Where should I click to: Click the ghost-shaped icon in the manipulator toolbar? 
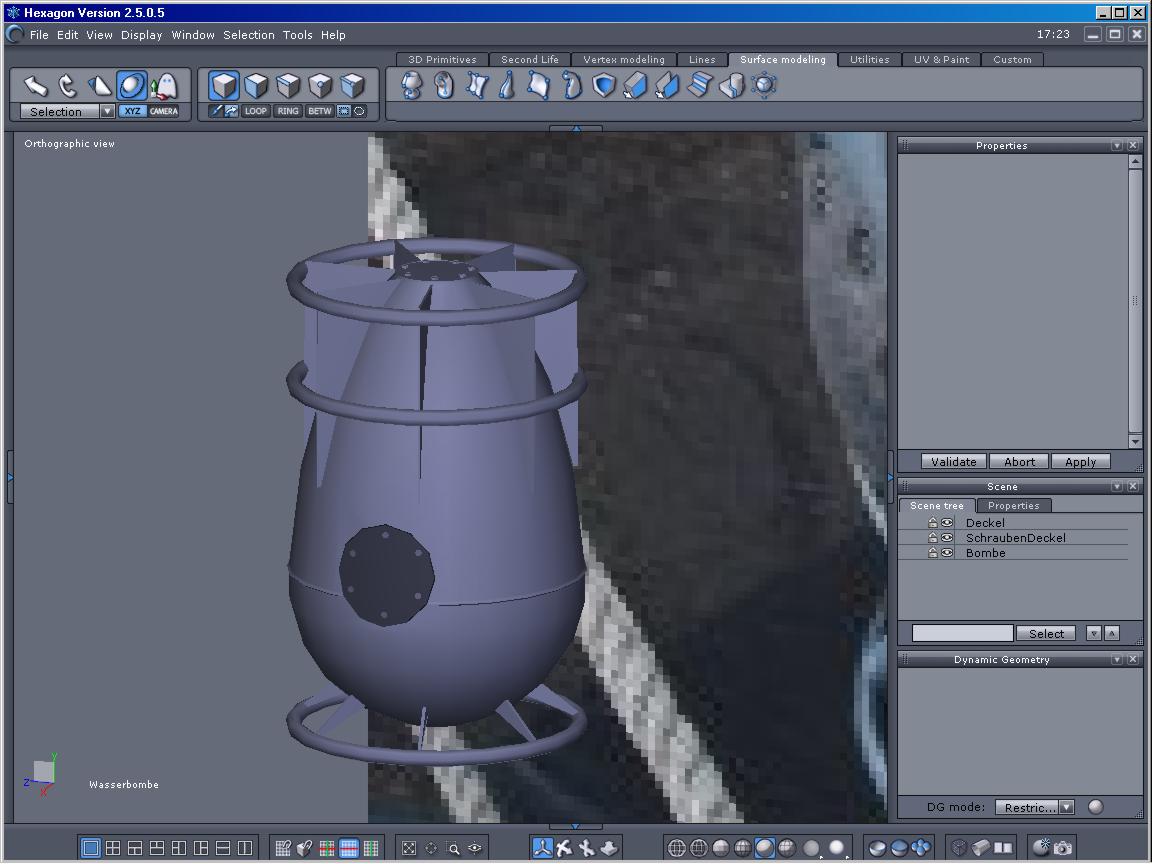tap(164, 86)
